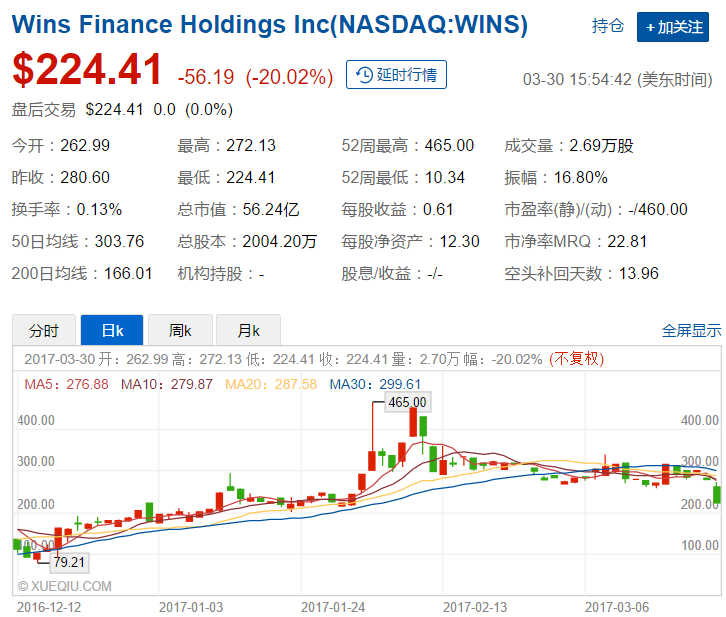Select the 日k daily chart tab

pyautogui.click(x=112, y=330)
